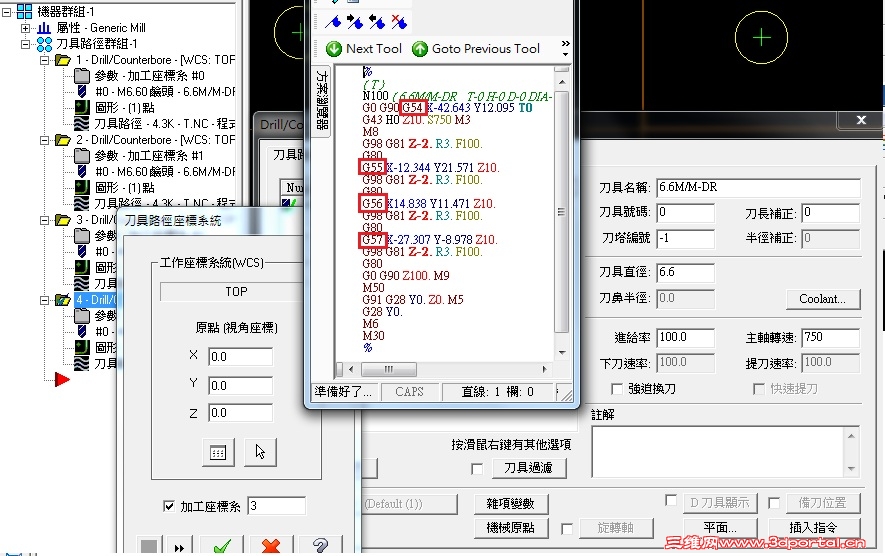The height and width of the screenshot is (556, 885).
Task: Click operation 1 parameters gray folder icon
Action: (x=82, y=76)
